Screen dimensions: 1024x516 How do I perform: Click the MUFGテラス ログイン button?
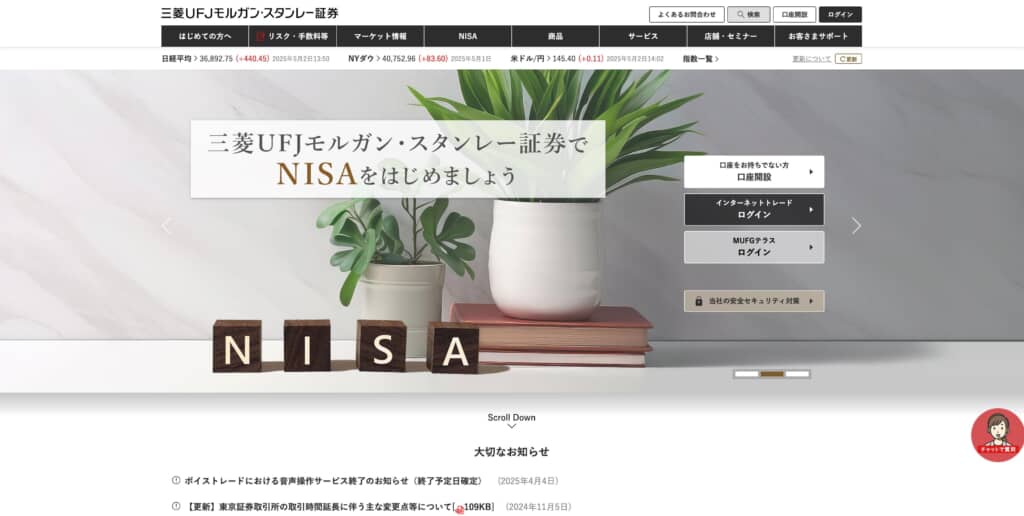[754, 247]
